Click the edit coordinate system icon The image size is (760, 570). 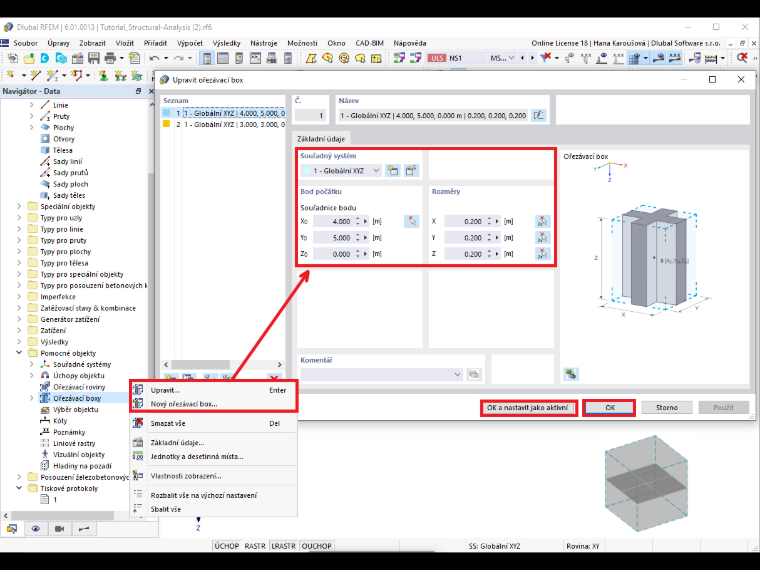[411, 171]
